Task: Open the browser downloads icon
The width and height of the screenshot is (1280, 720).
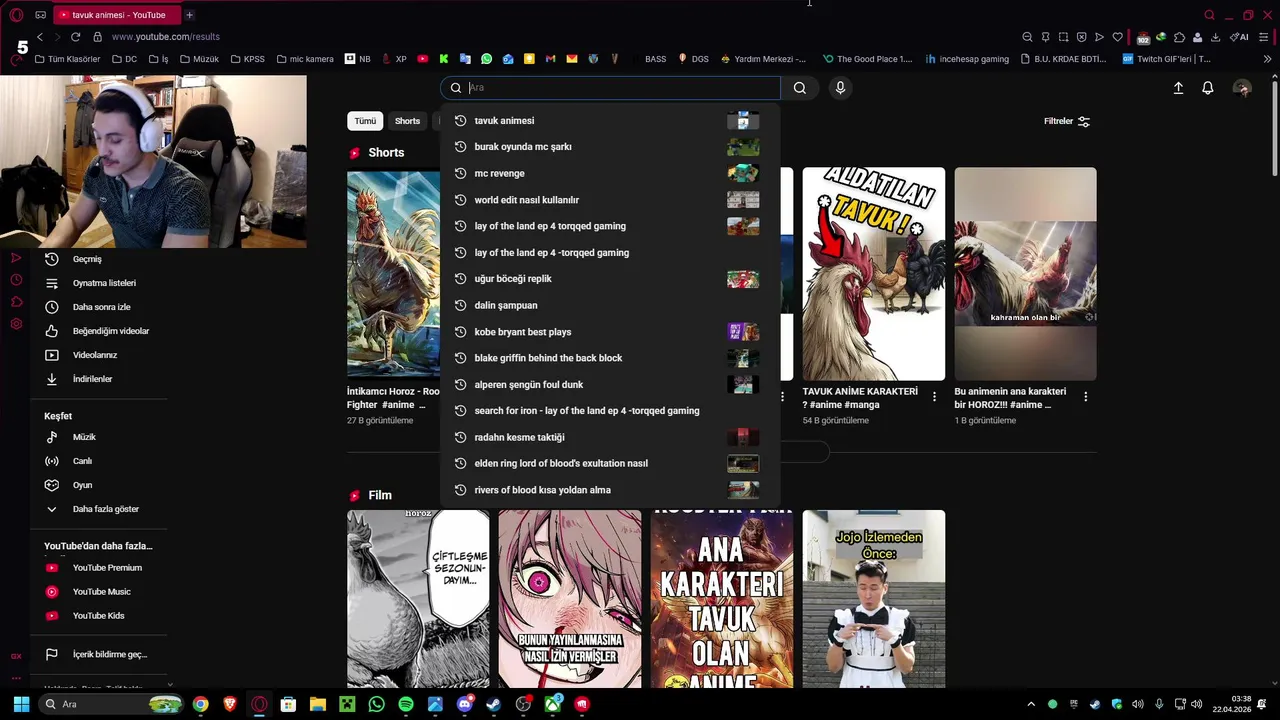Action: (1215, 37)
